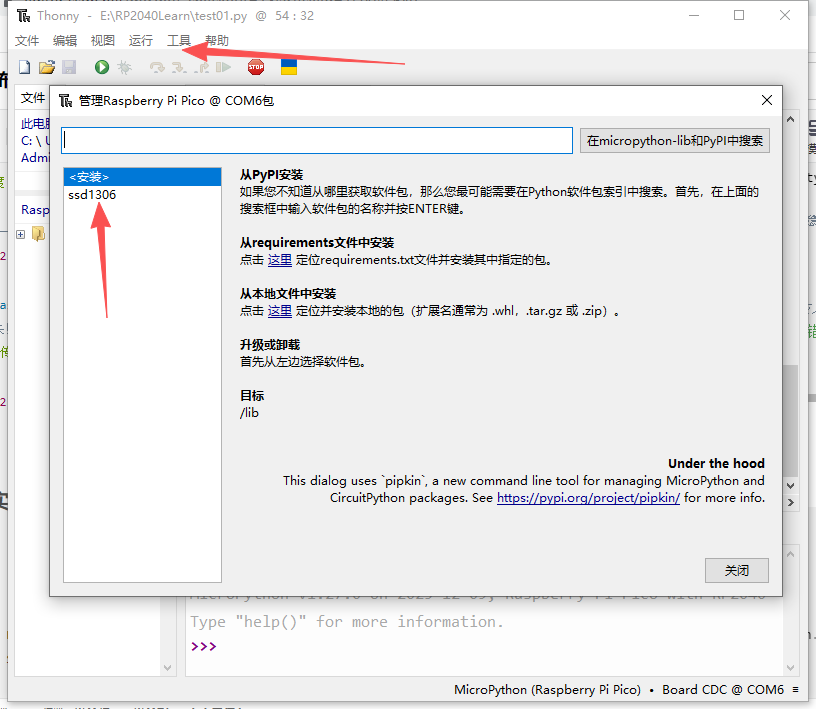Select the 文件 panel tab
The height and width of the screenshot is (709, 816).
click(32, 98)
